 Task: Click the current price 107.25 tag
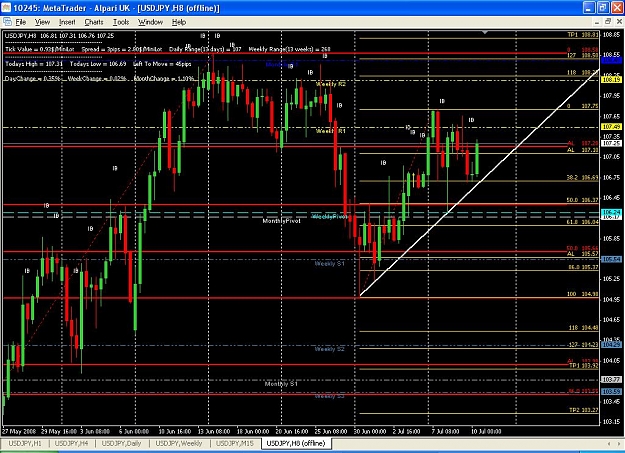click(x=611, y=143)
